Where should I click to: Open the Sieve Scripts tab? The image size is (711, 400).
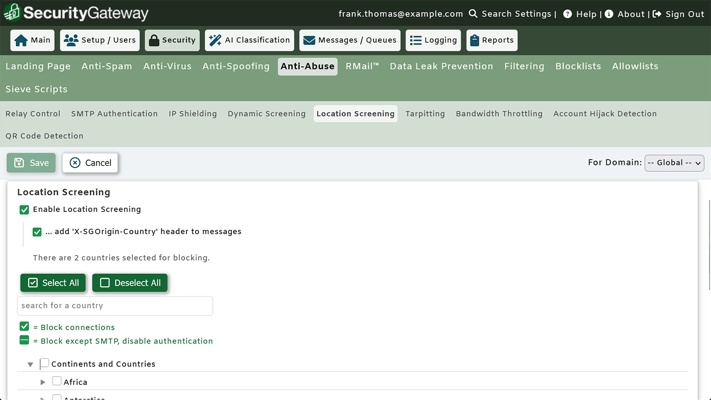coord(36,89)
